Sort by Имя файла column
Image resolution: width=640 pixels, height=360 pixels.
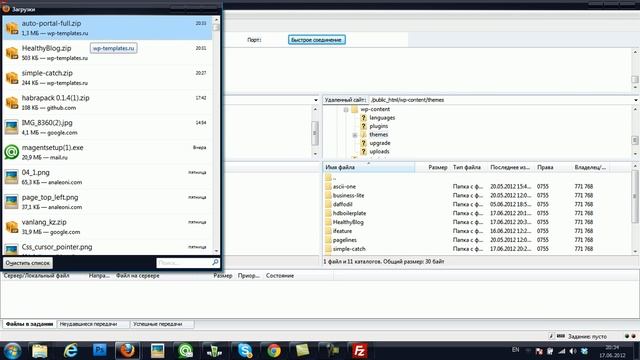point(369,167)
